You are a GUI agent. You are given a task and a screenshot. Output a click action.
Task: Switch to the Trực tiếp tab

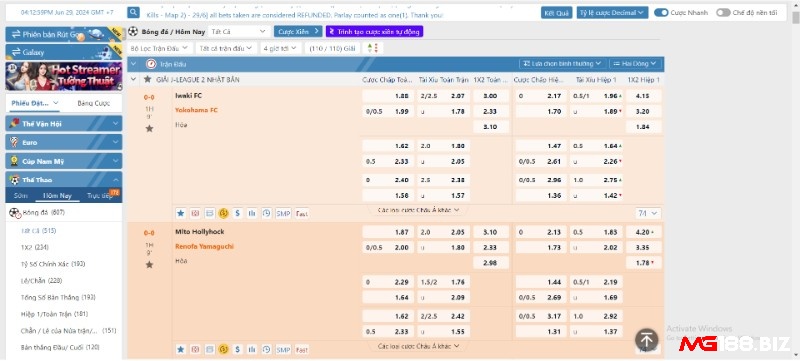[100, 196]
